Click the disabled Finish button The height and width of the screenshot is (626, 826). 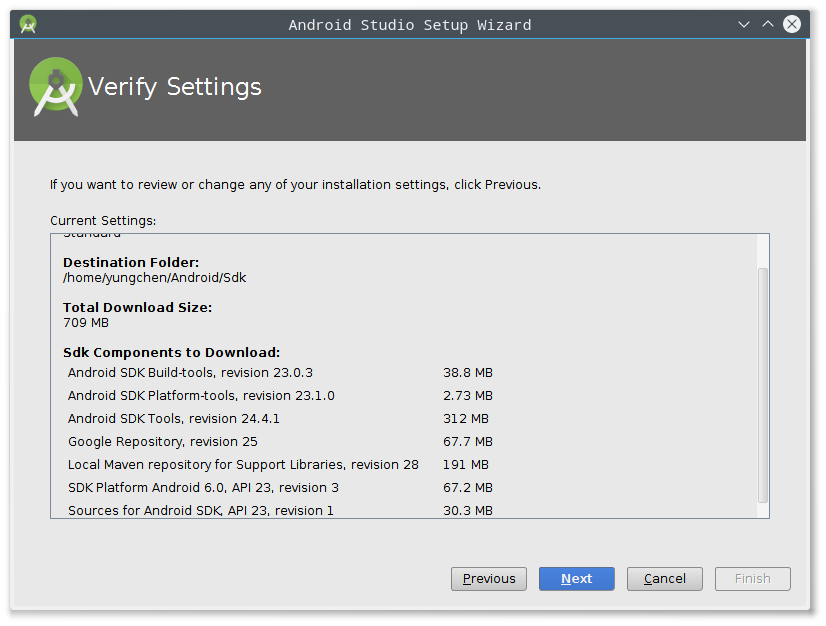[752, 579]
